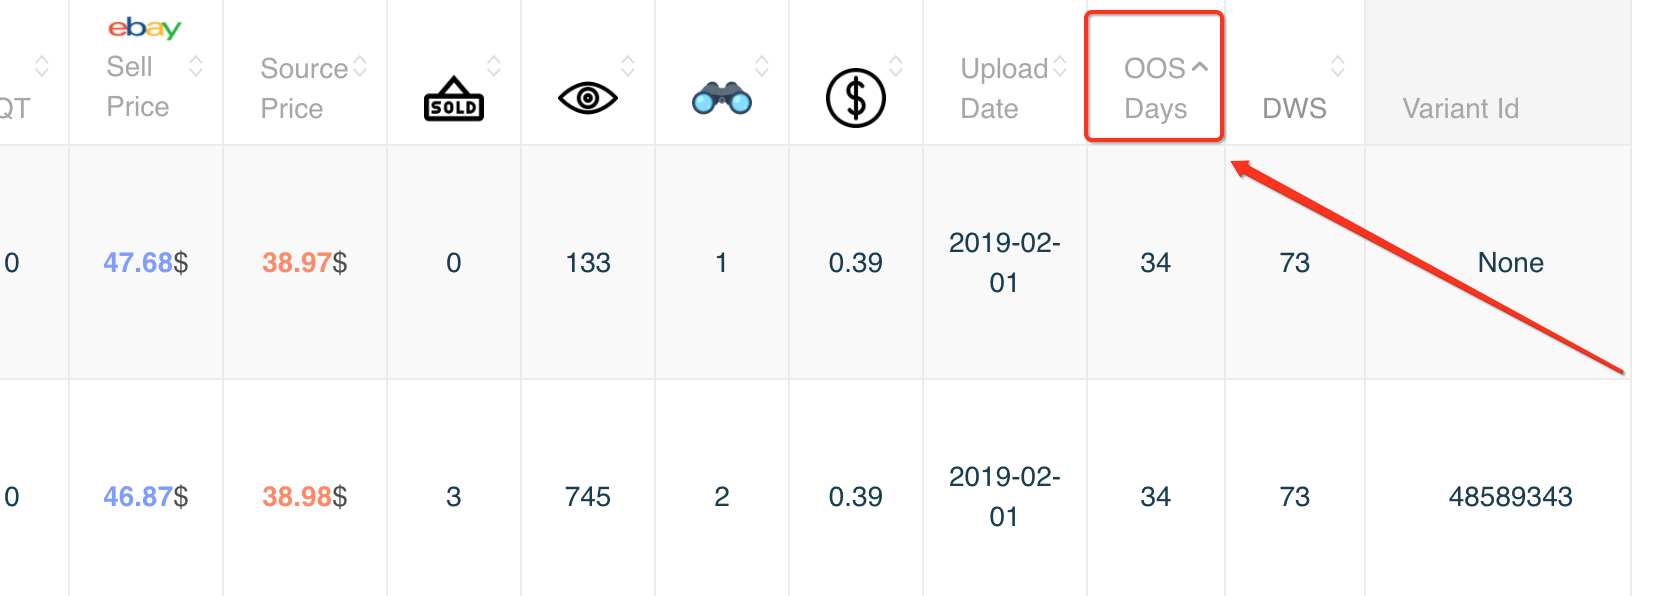Open the 47.68$ sell price link
Image resolution: width=1672 pixels, height=596 pixels.
pyautogui.click(x=146, y=263)
